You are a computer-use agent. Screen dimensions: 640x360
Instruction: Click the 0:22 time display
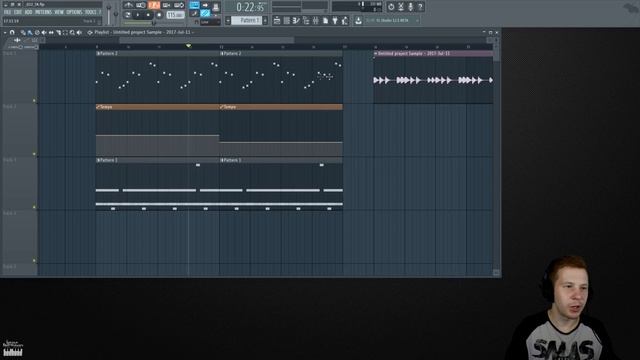pos(250,7)
